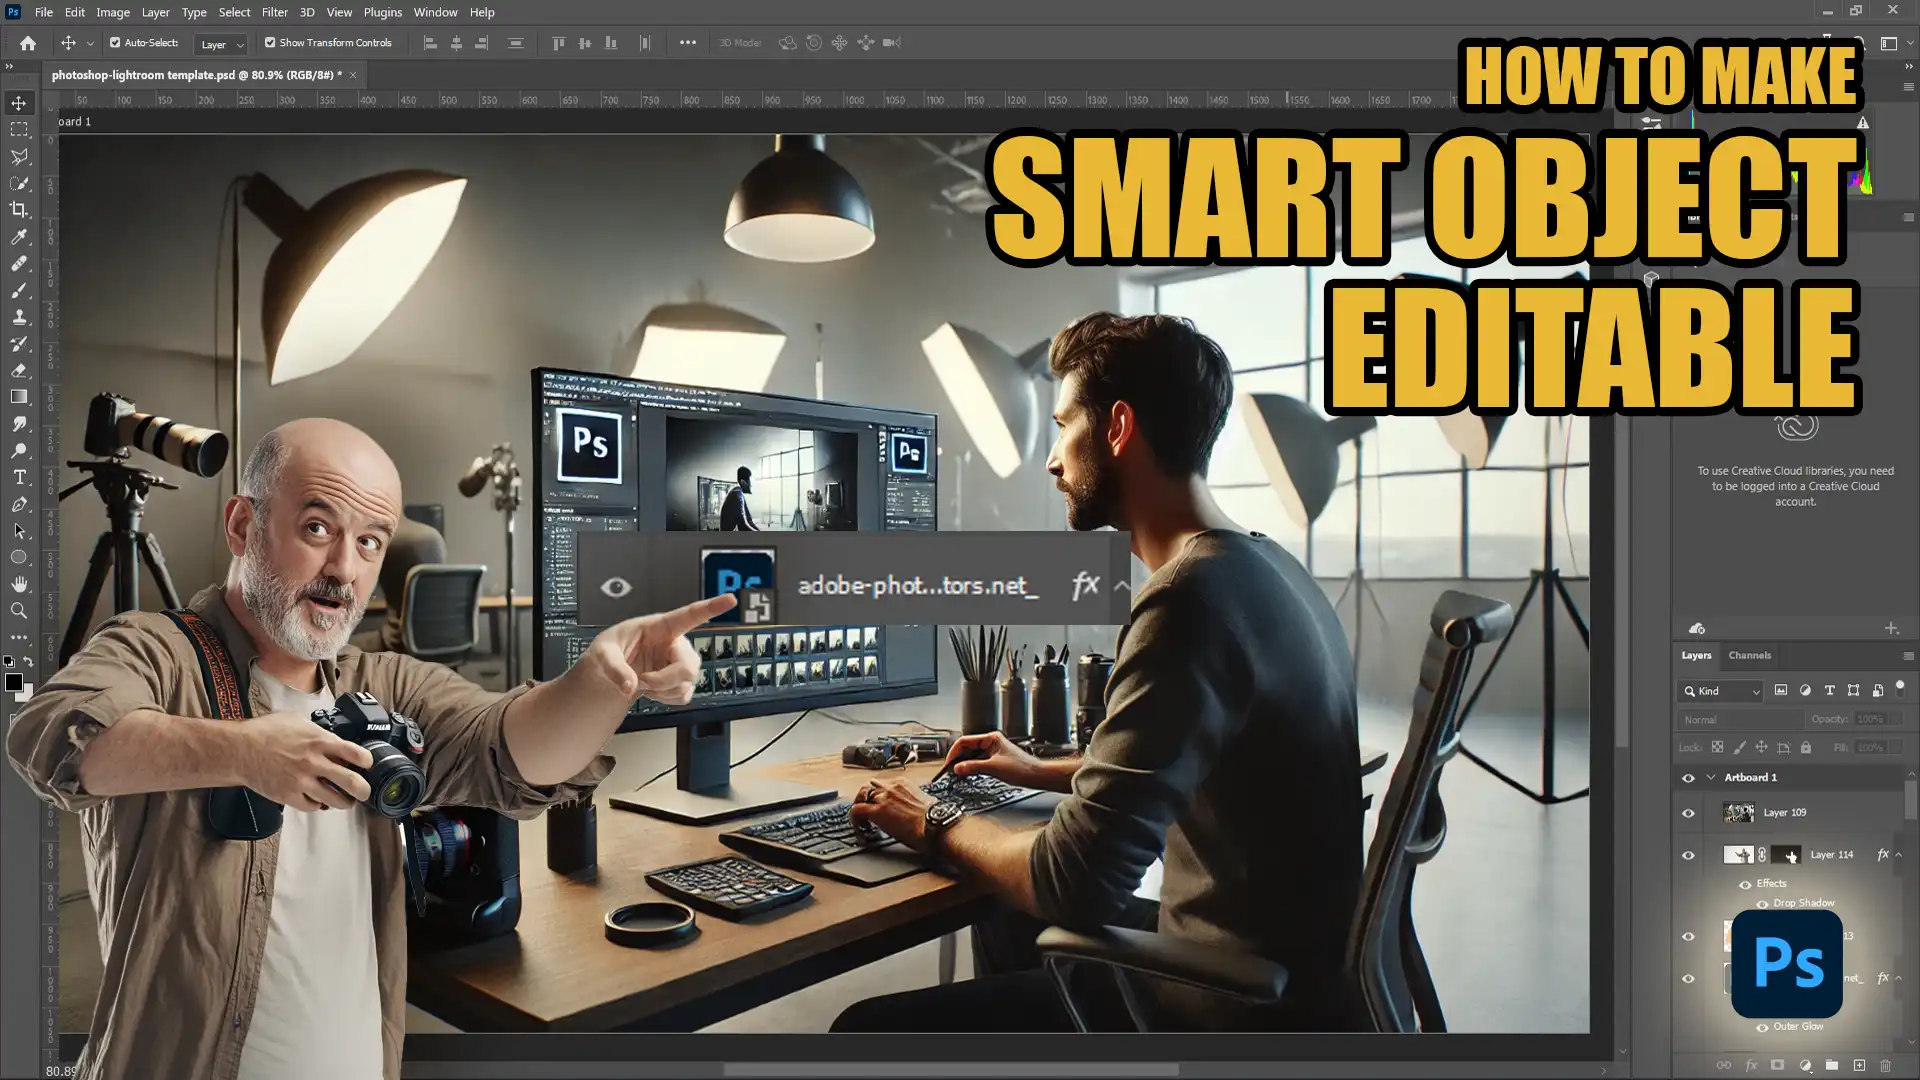Close the photoshop-lightroom template.psd tab
This screenshot has width=1920, height=1080.
[x=353, y=75]
